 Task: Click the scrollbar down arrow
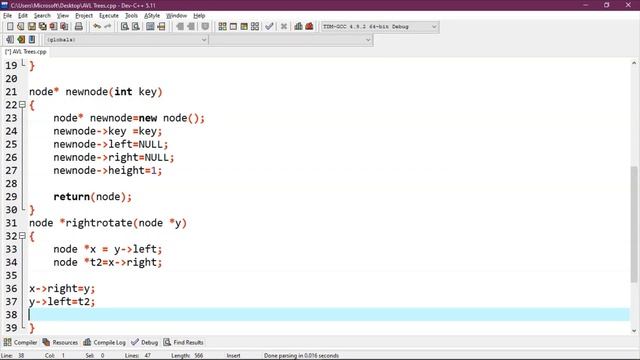(633, 331)
